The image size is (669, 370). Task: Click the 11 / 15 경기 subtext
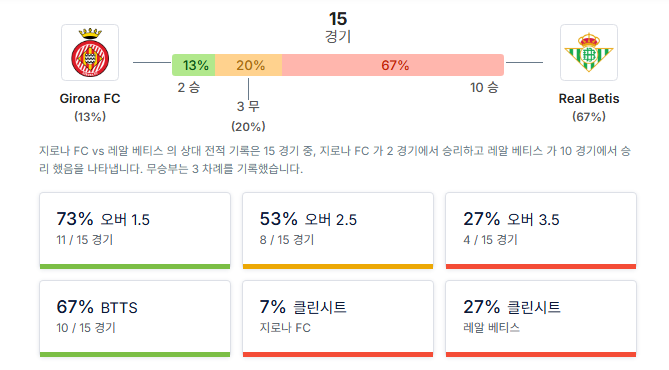coord(84,240)
